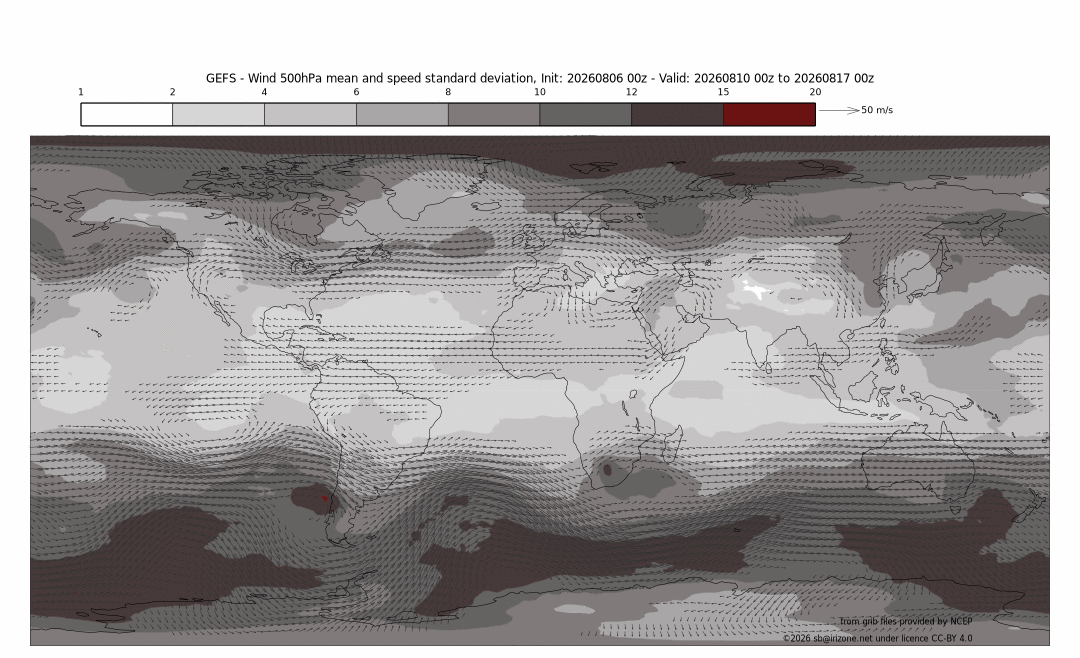Click the 'from grib files provided by NCEP' text

(906, 621)
